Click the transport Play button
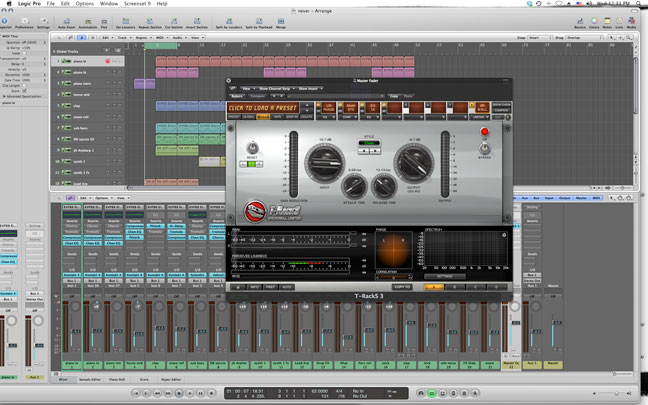 point(190,393)
